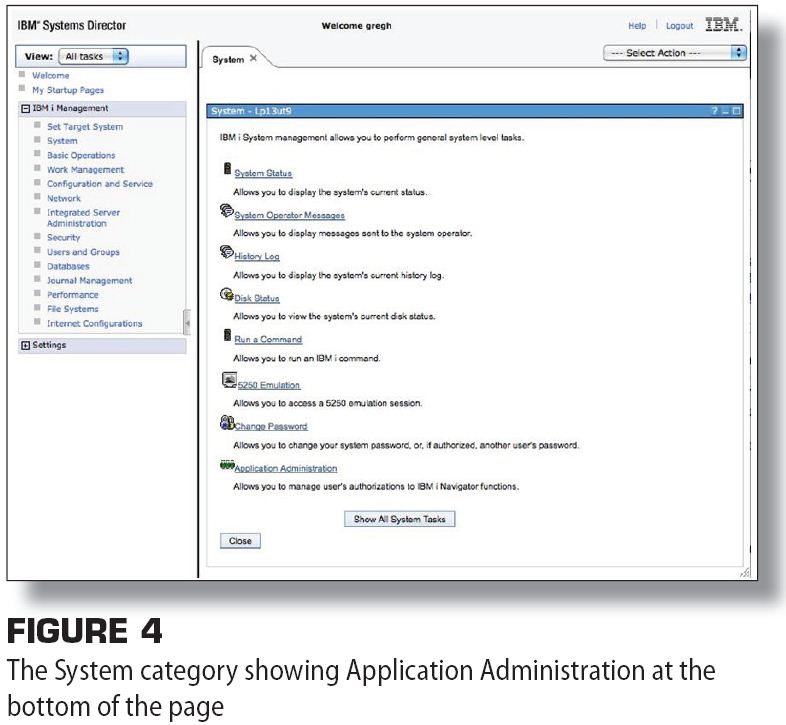Viewport: 786px width, 725px height.
Task: Click the 5250 Emulation monitor icon
Action: coord(229,380)
